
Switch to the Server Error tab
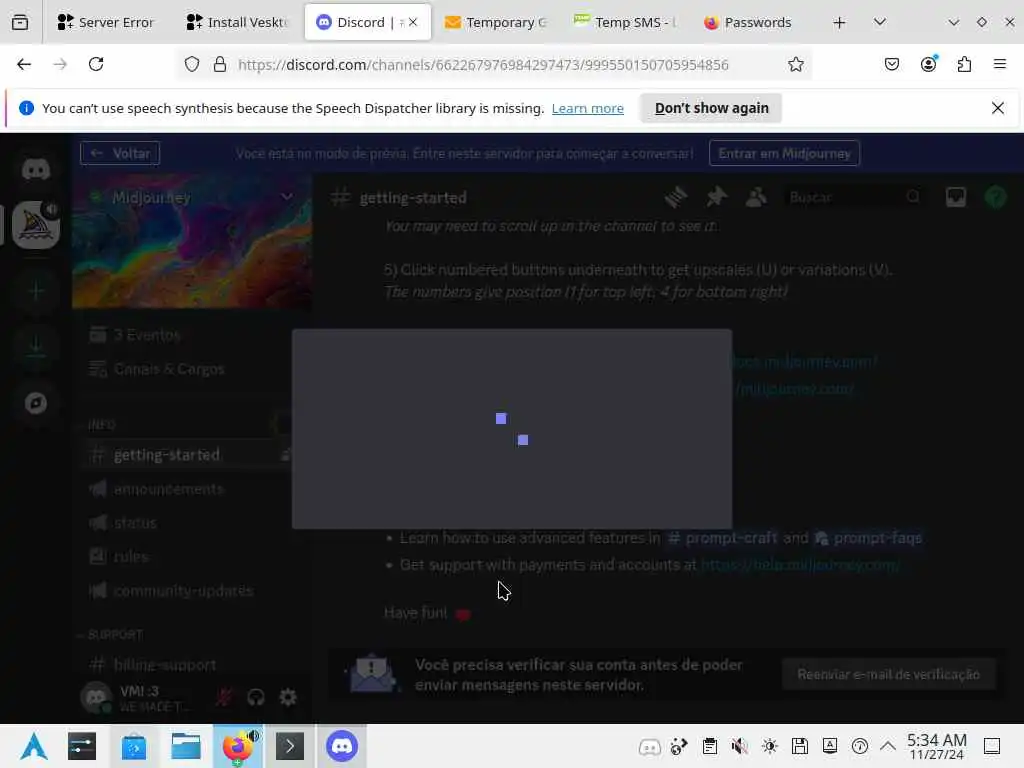click(105, 22)
